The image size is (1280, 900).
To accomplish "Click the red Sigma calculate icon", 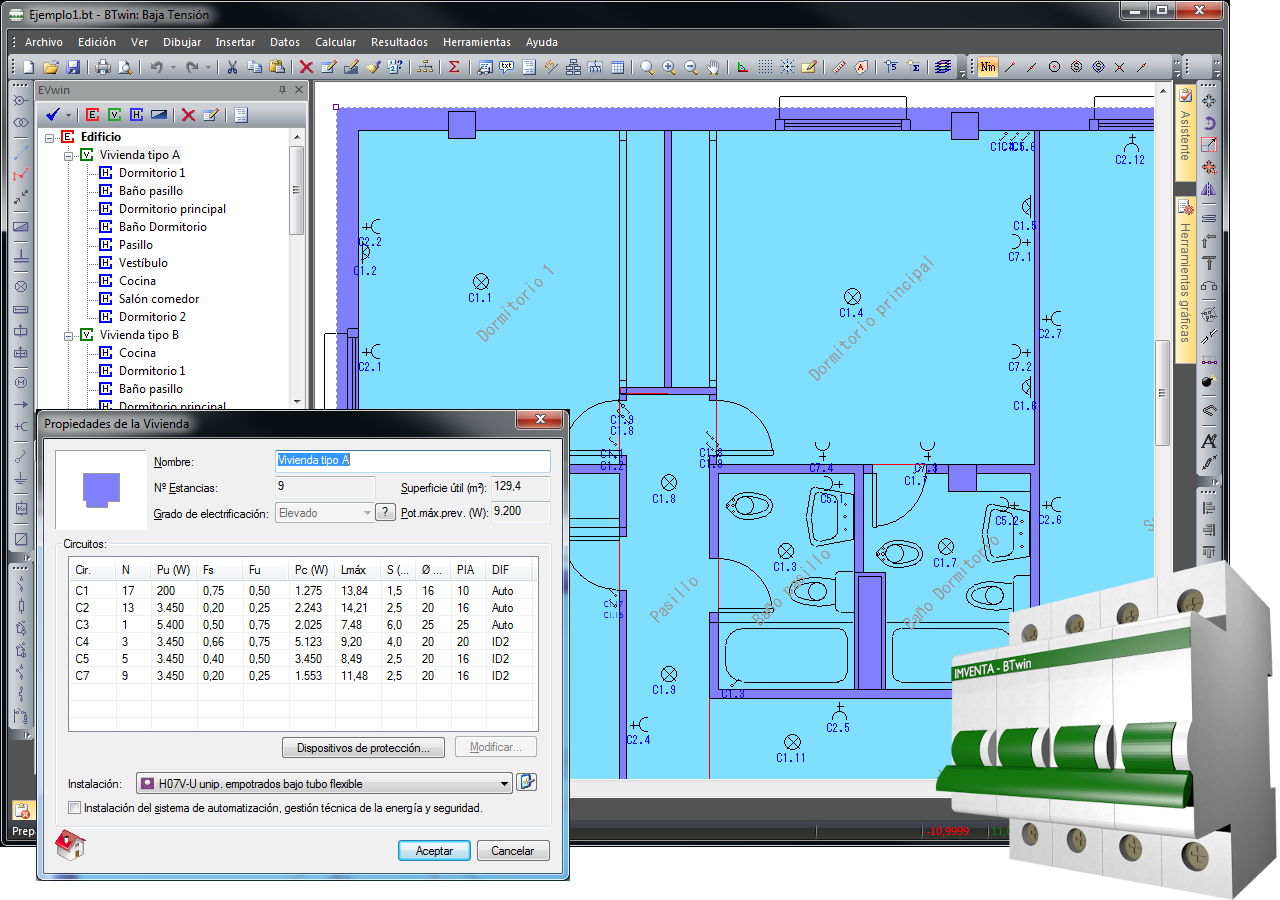I will click(454, 67).
